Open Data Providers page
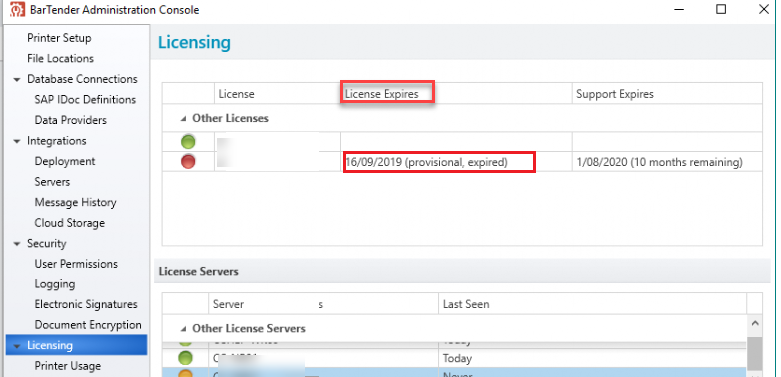The width and height of the screenshot is (781, 377). point(70,120)
